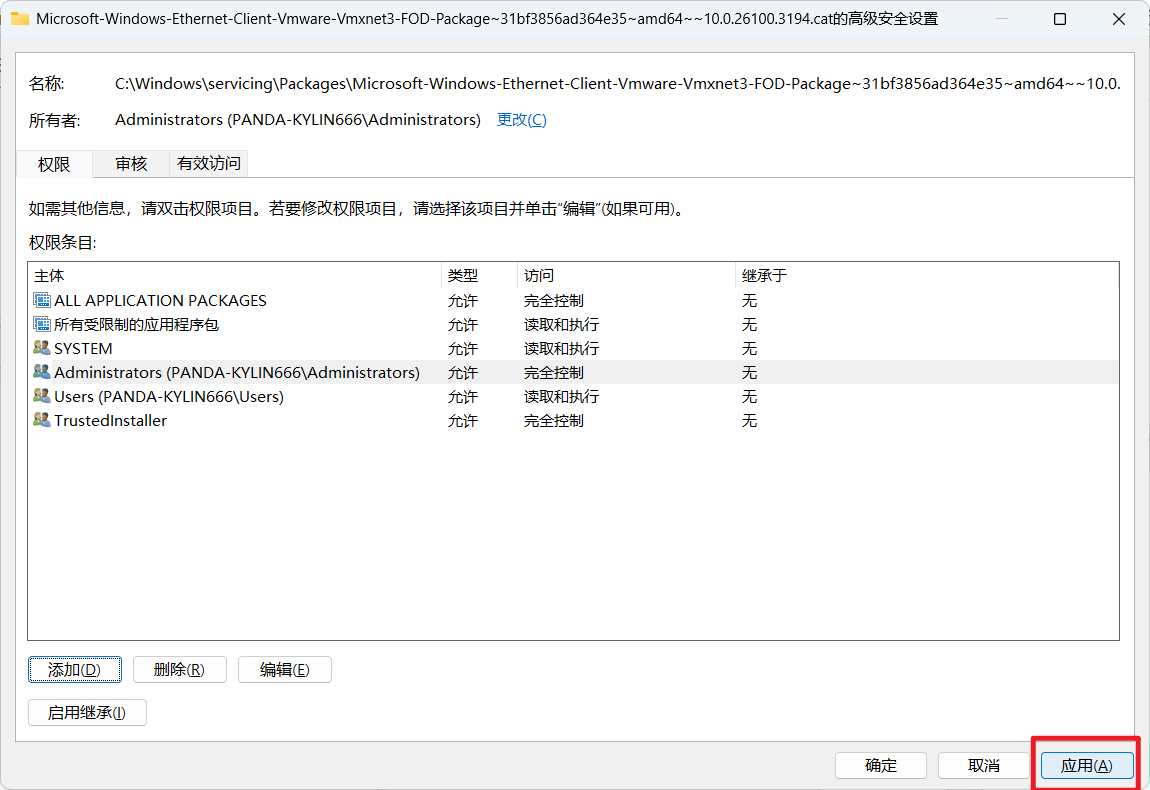The image size is (1150, 790).
Task: Open the 审核 tab
Action: 131,164
